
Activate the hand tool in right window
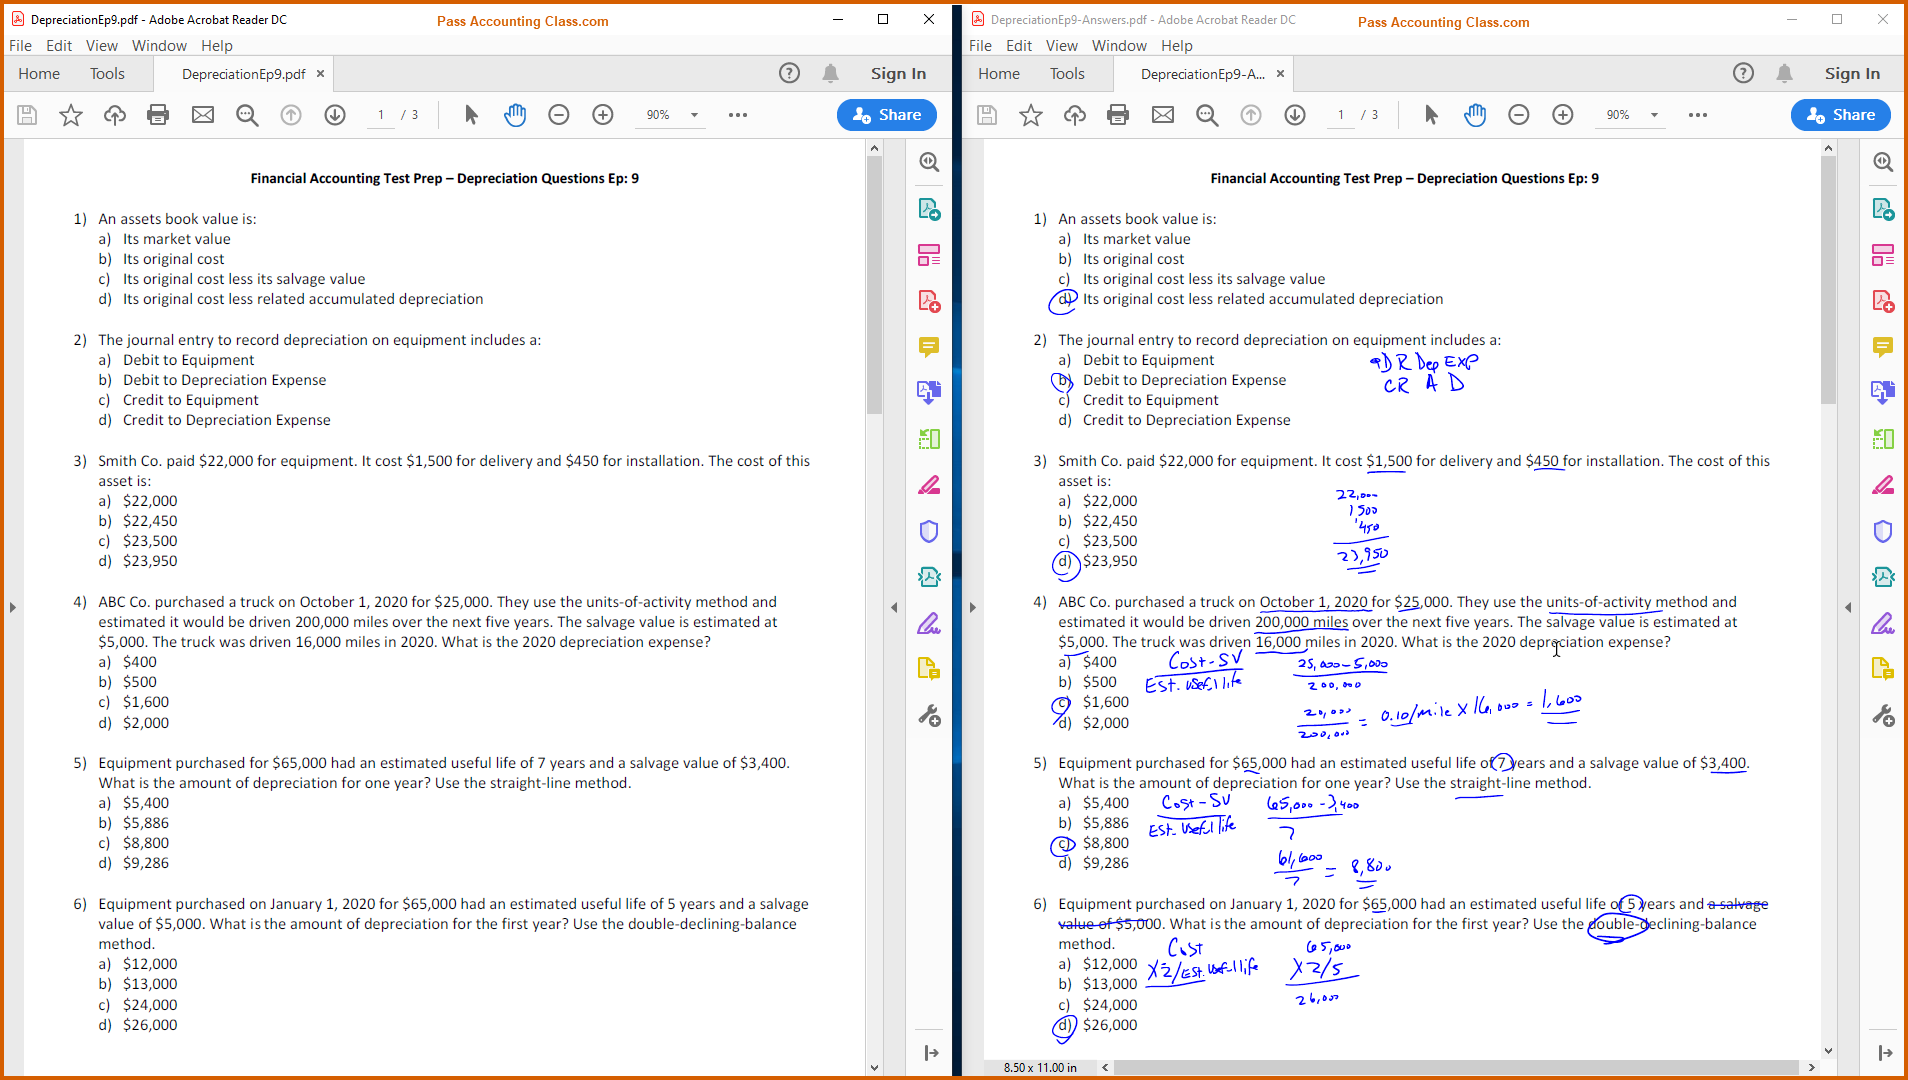1475,115
